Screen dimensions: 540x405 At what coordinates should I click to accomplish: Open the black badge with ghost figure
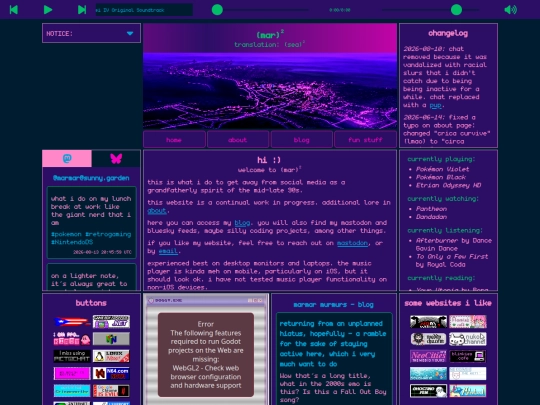(x=428, y=391)
